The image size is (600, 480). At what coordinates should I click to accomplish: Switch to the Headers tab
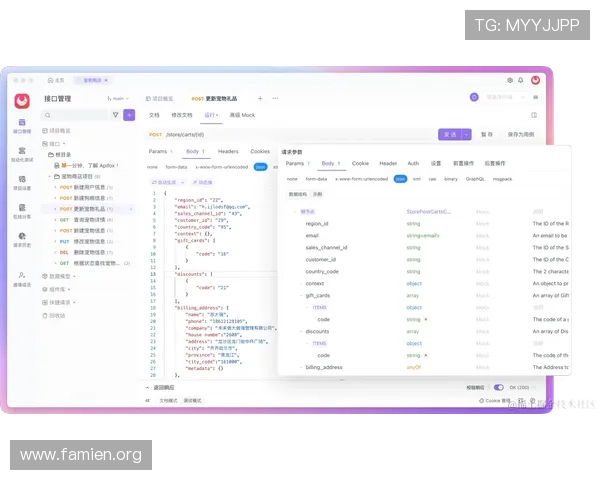click(228, 152)
